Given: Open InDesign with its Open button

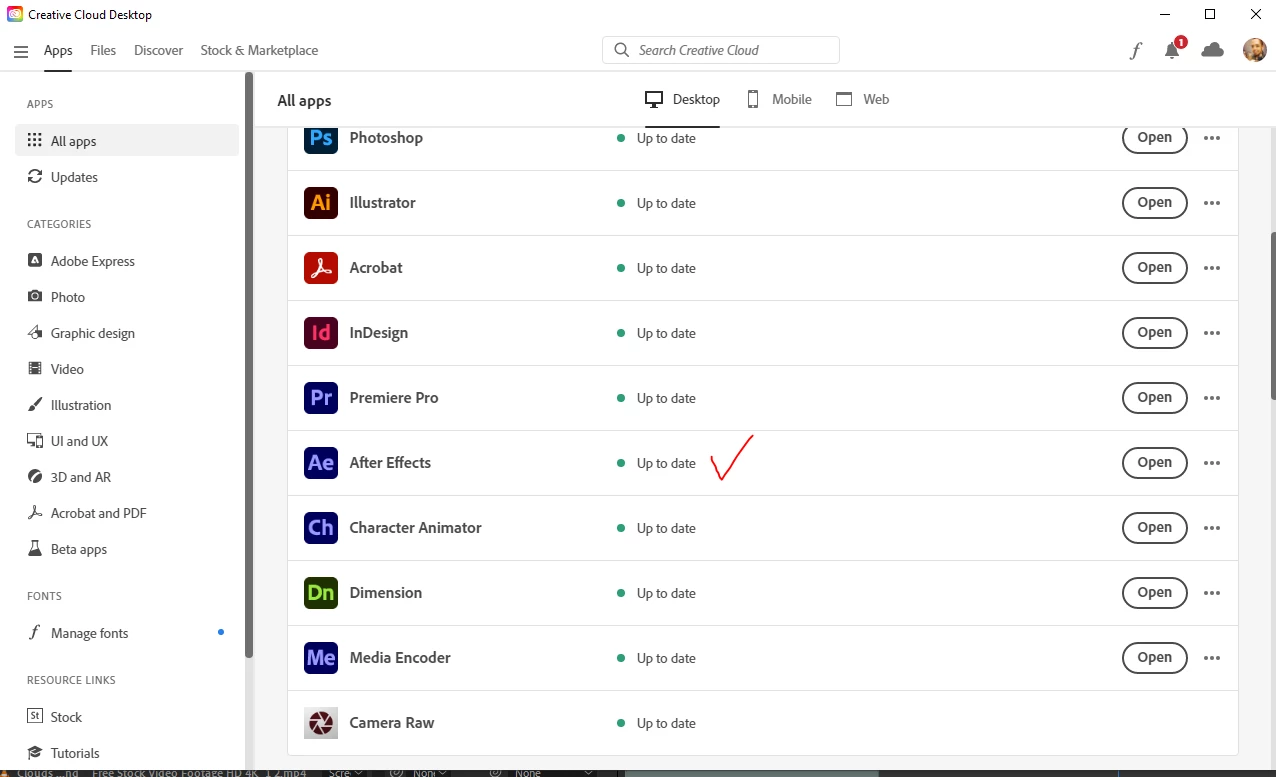Looking at the screenshot, I should coord(1155,332).
